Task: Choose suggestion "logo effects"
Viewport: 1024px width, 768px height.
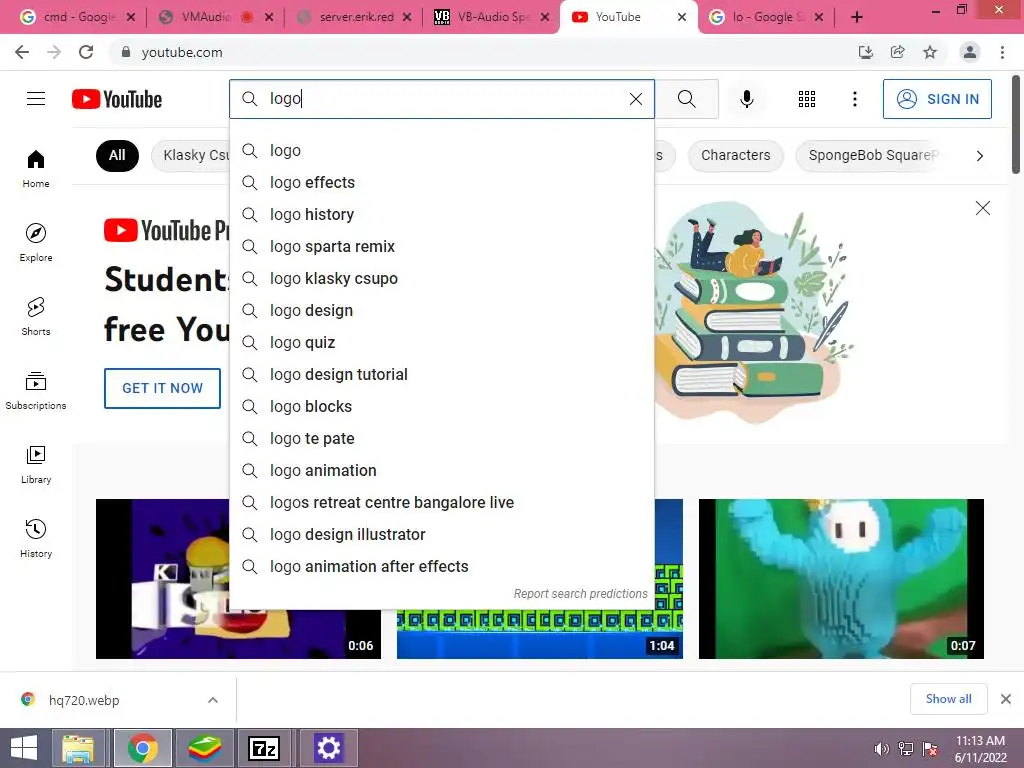Action: (x=441, y=182)
